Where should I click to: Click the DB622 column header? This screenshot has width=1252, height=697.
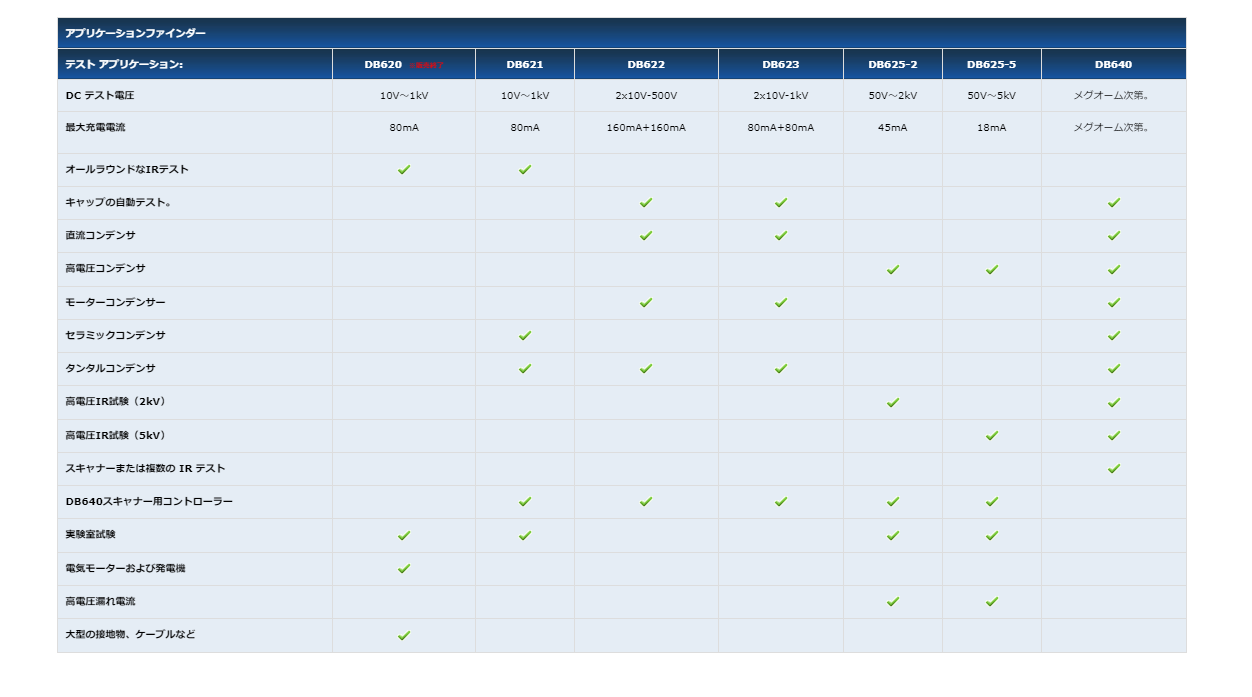pyautogui.click(x=646, y=65)
